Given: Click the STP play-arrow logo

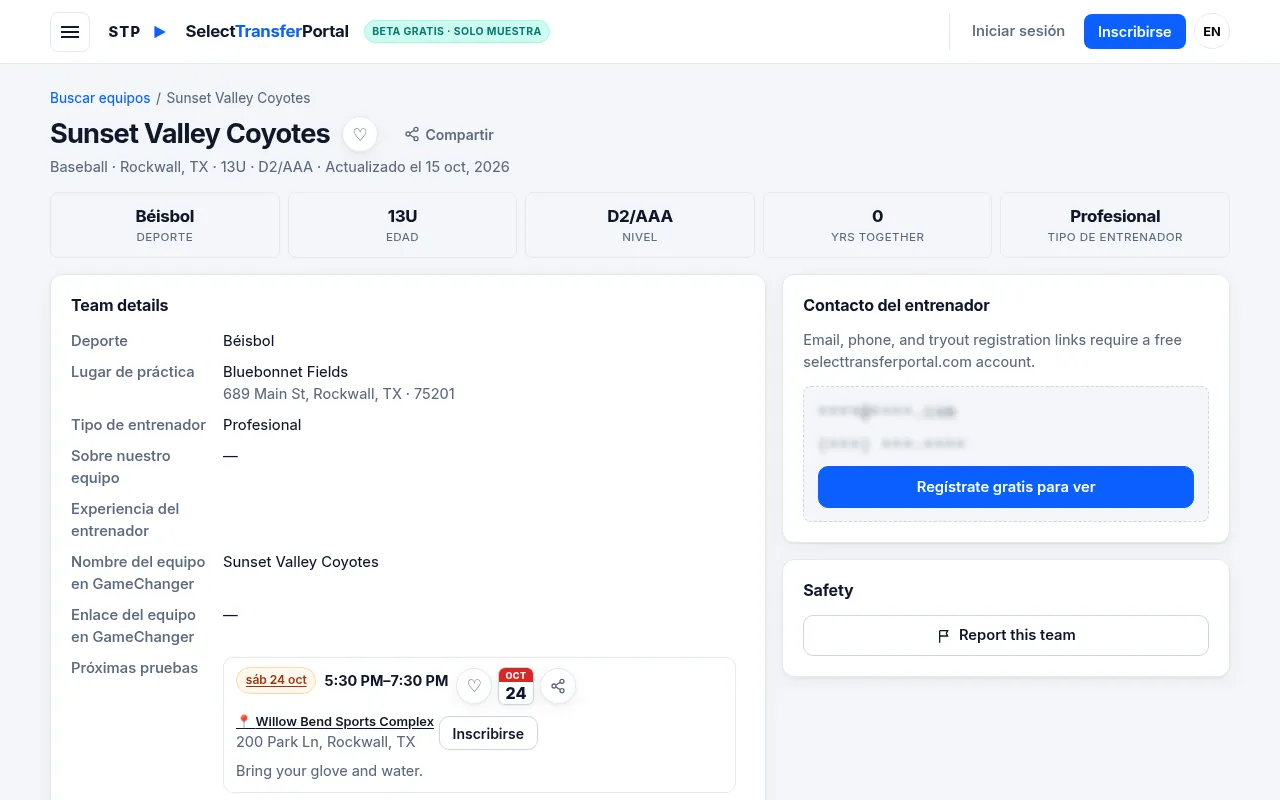Looking at the screenshot, I should pos(138,32).
